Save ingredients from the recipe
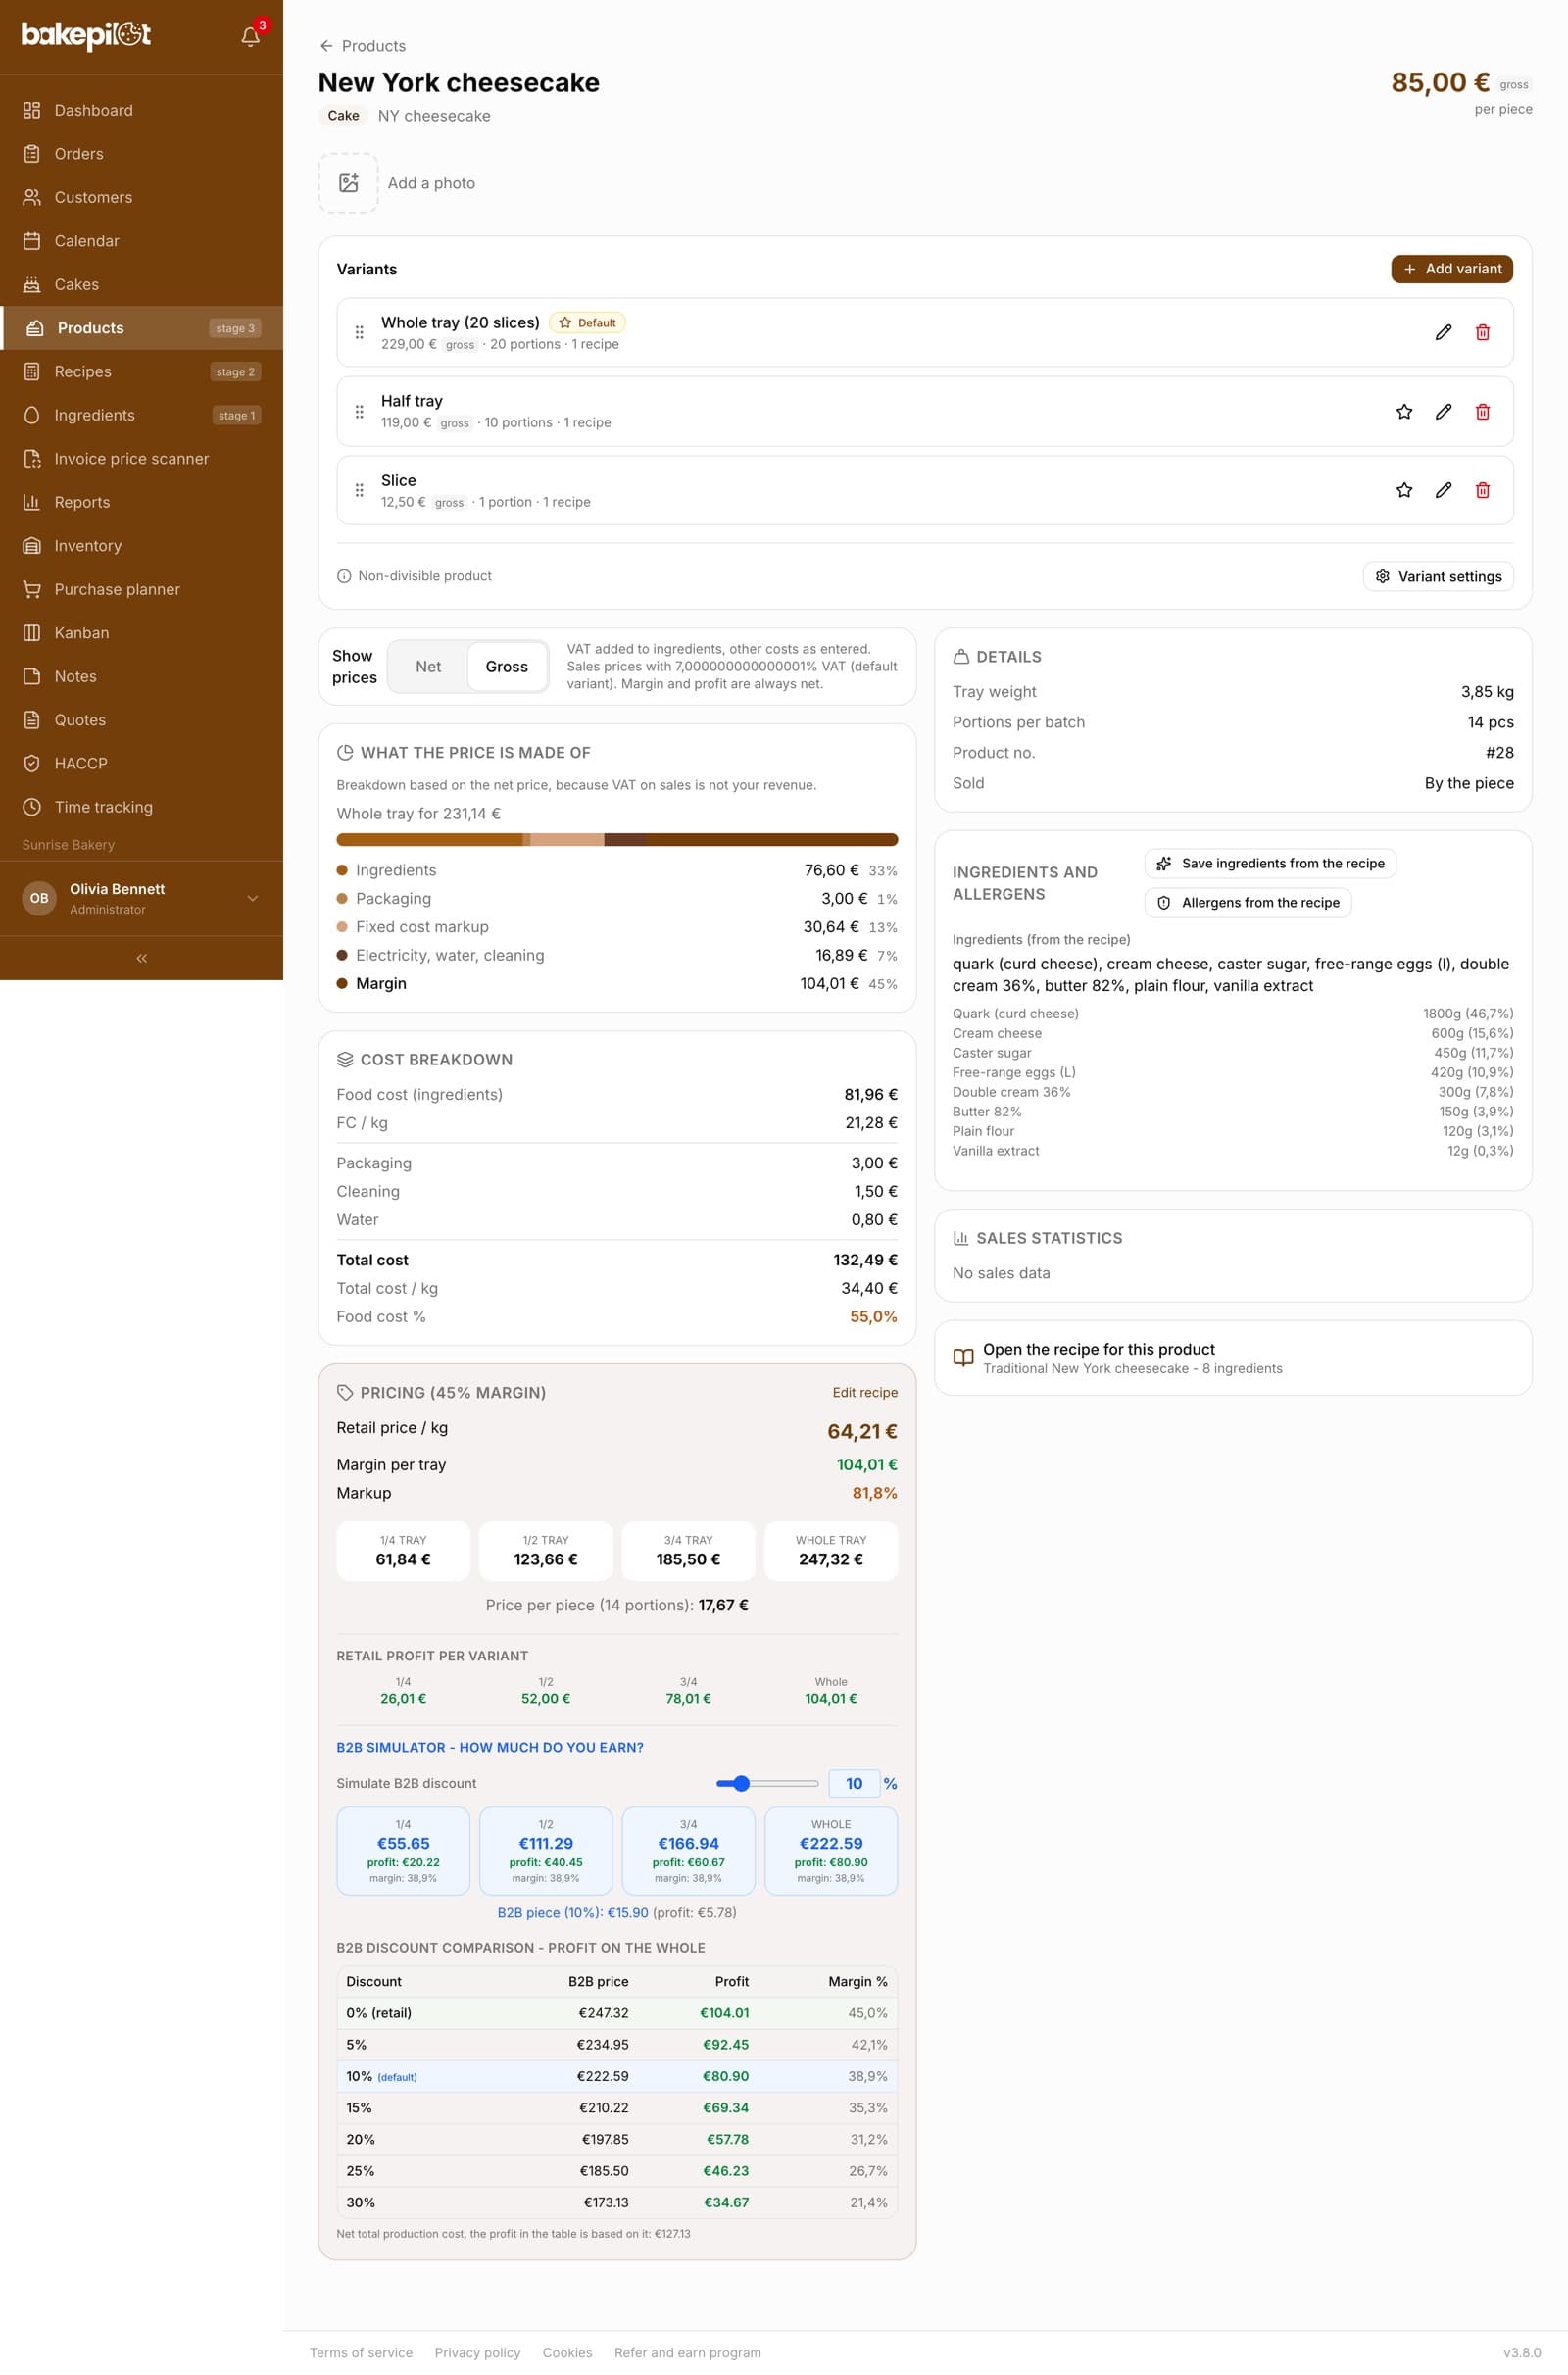The height and width of the screenshot is (2375, 1568). (x=1270, y=863)
